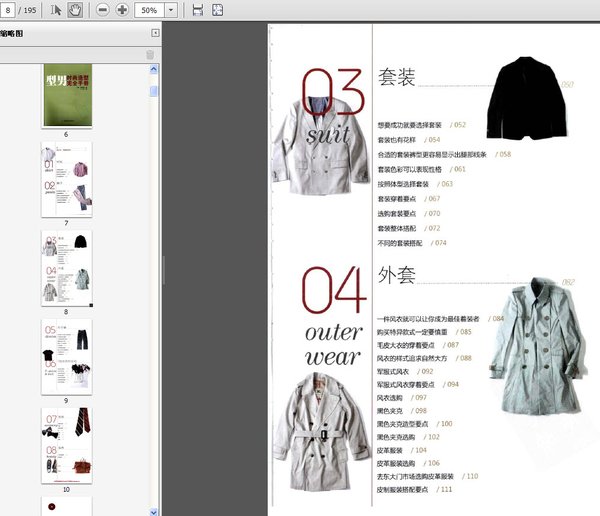The height and width of the screenshot is (516, 600).
Task: Edit the 50% zoom value field
Action: [x=150, y=10]
